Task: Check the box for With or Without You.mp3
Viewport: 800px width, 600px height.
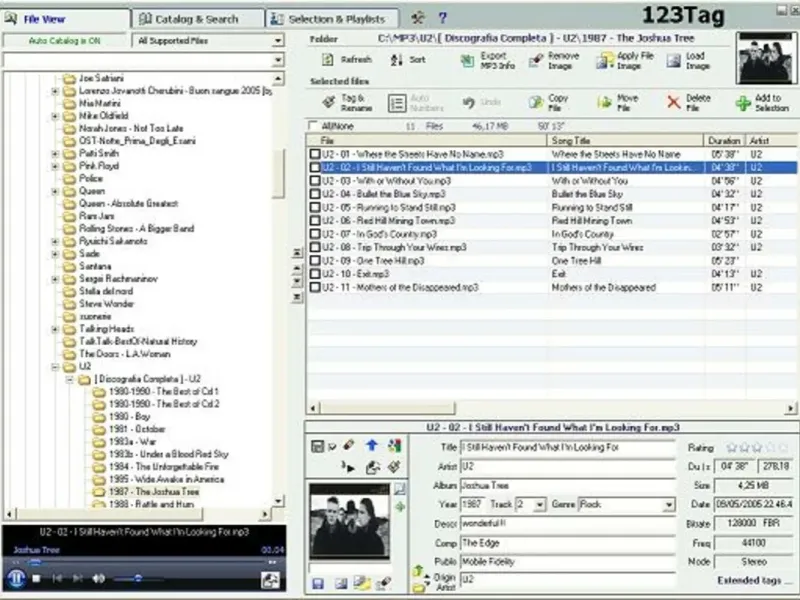Action: tap(316, 181)
